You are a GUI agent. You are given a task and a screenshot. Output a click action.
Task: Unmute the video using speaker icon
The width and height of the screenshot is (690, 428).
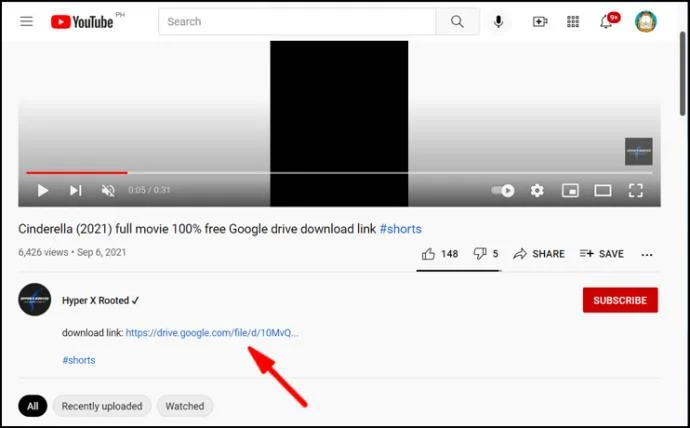108,190
